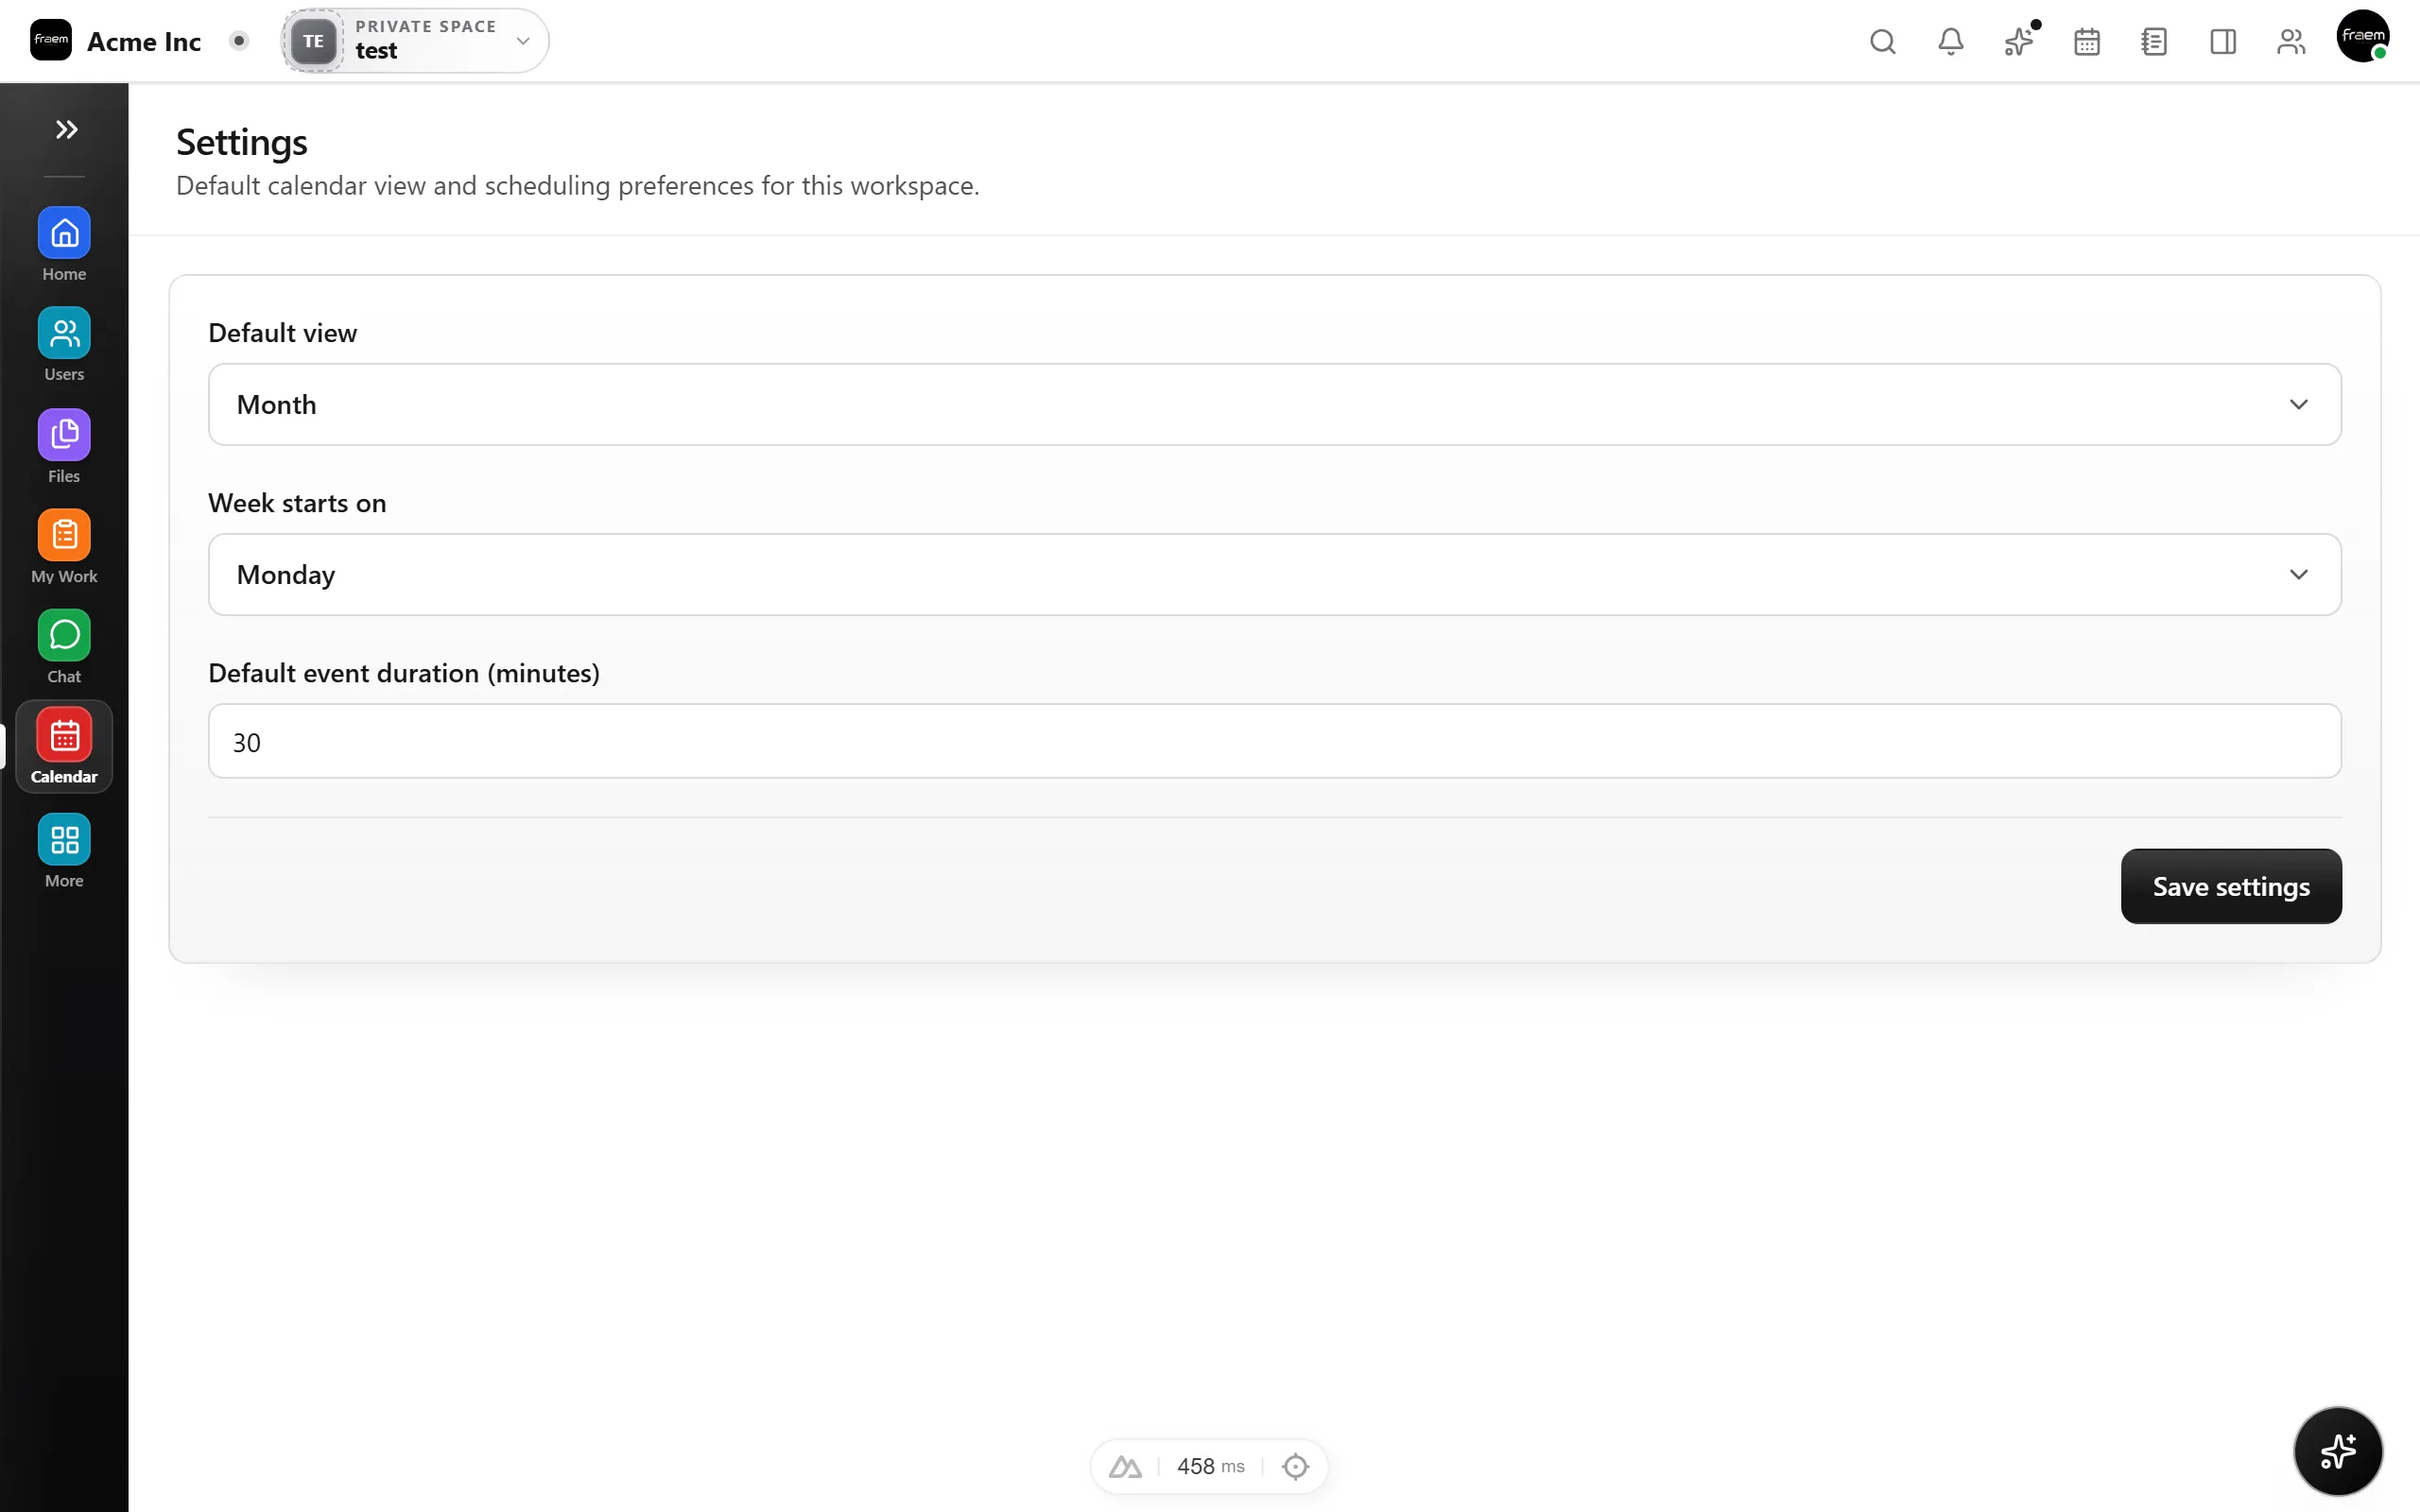Click the TE space avatar badge

click(x=313, y=41)
